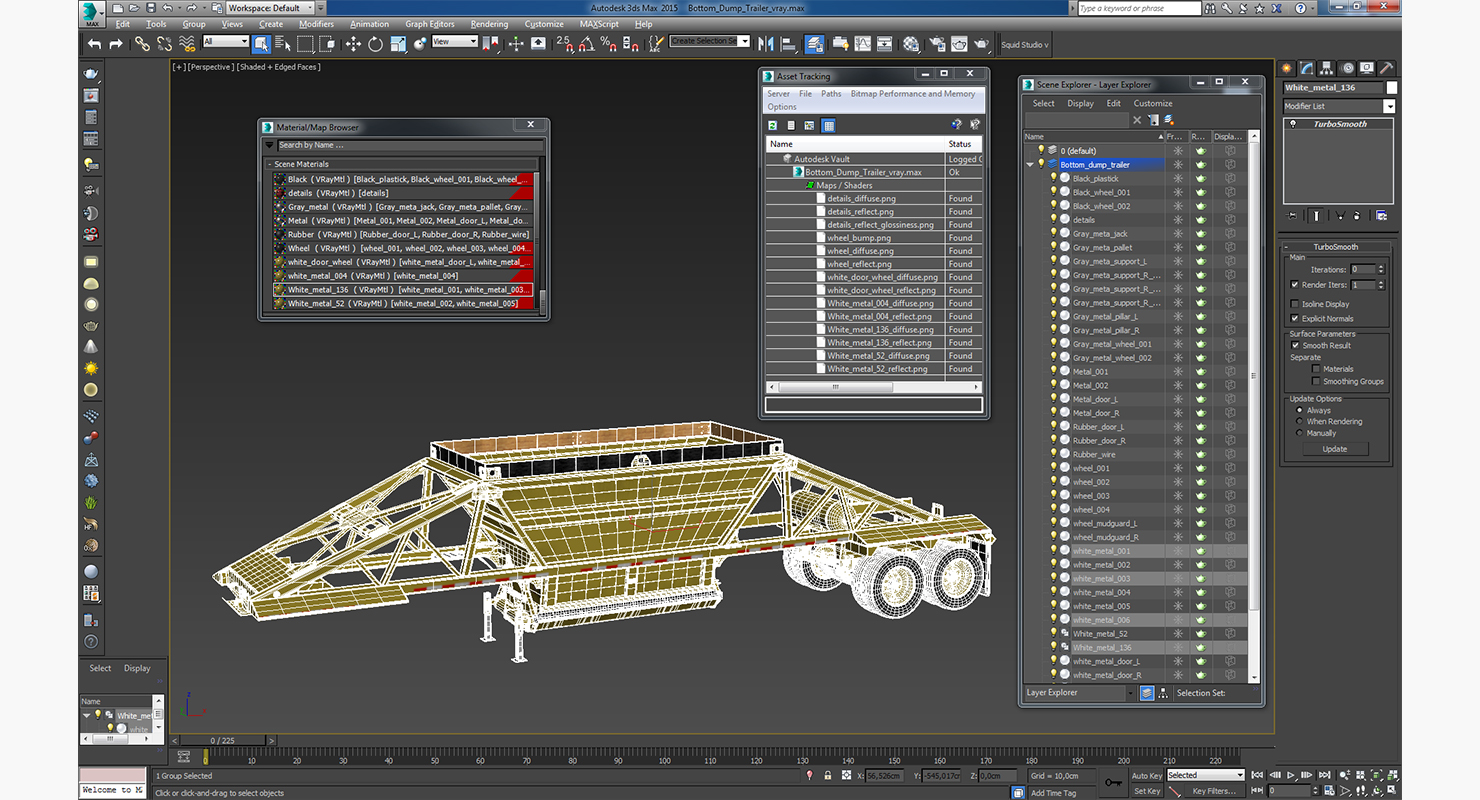Activate the Select and Link tool
This screenshot has width=1480, height=800.
(142, 44)
